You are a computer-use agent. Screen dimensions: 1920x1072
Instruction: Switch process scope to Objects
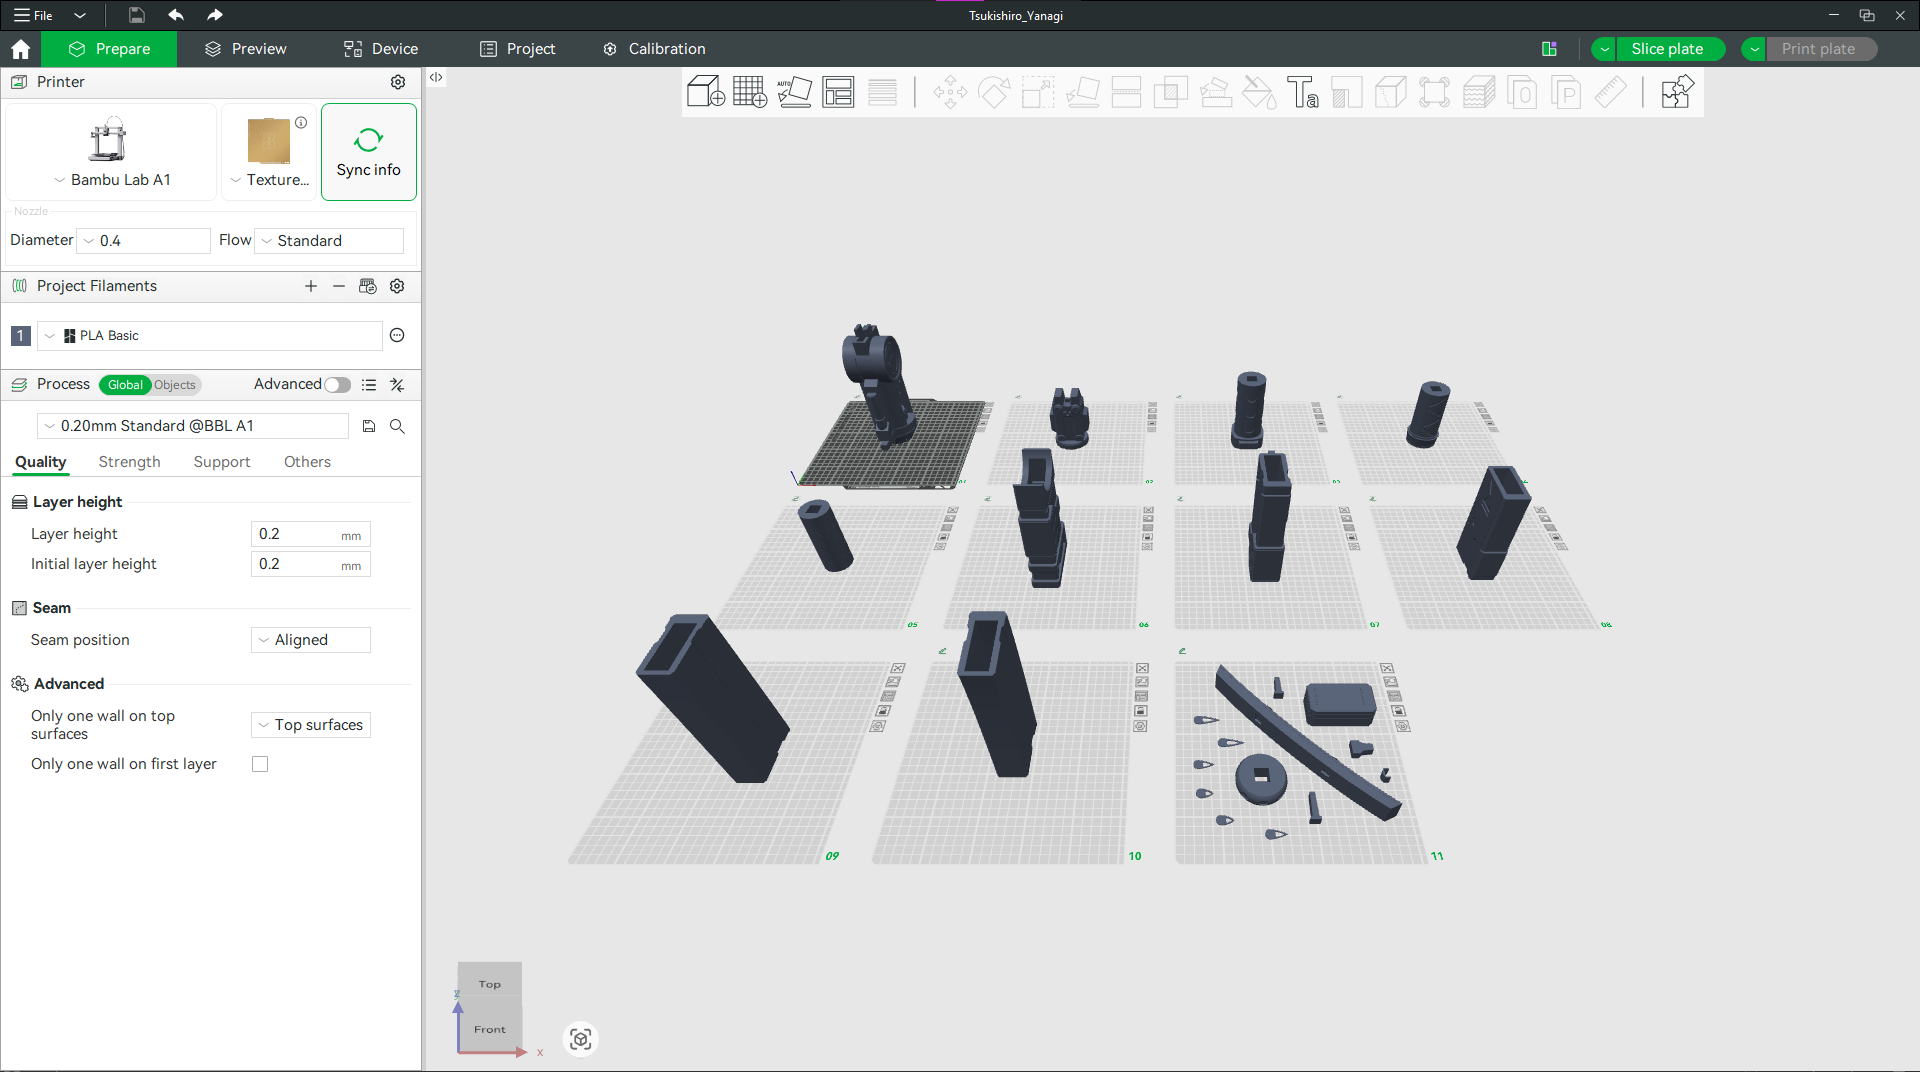[x=175, y=385]
